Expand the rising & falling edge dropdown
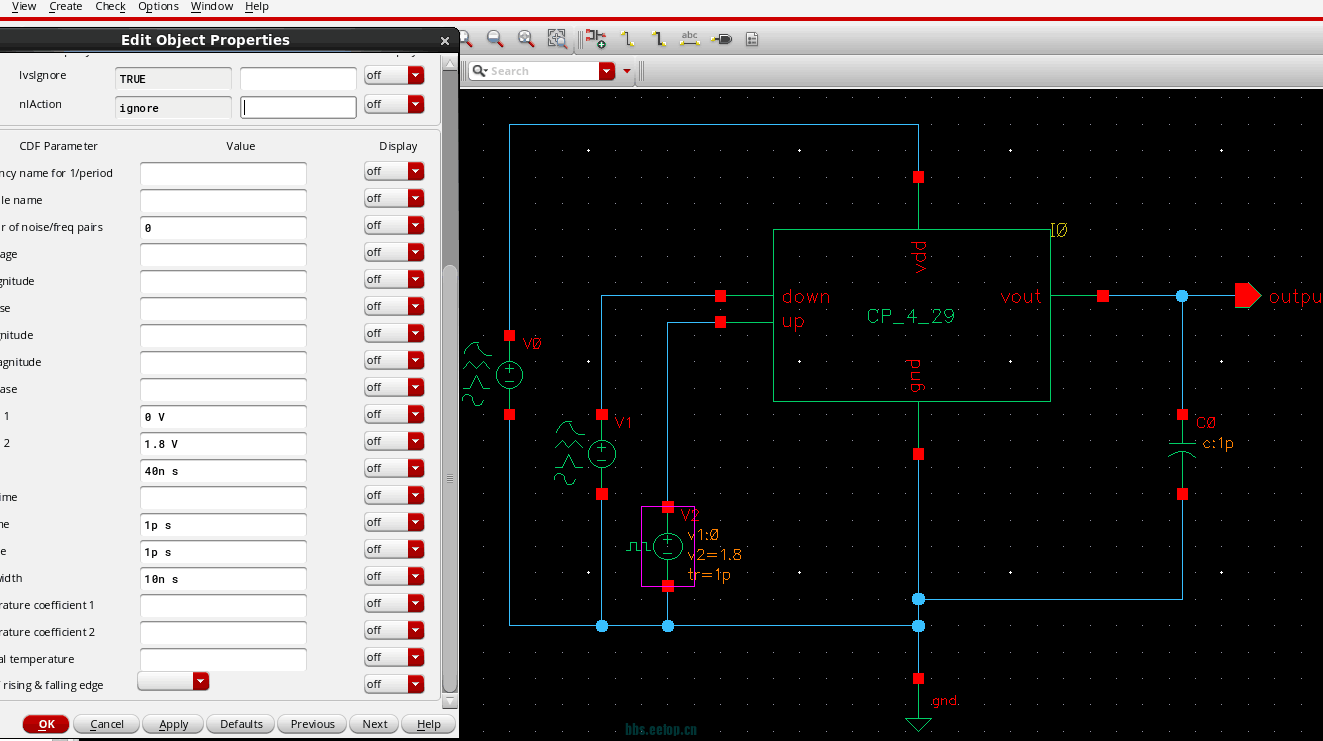 point(173,681)
